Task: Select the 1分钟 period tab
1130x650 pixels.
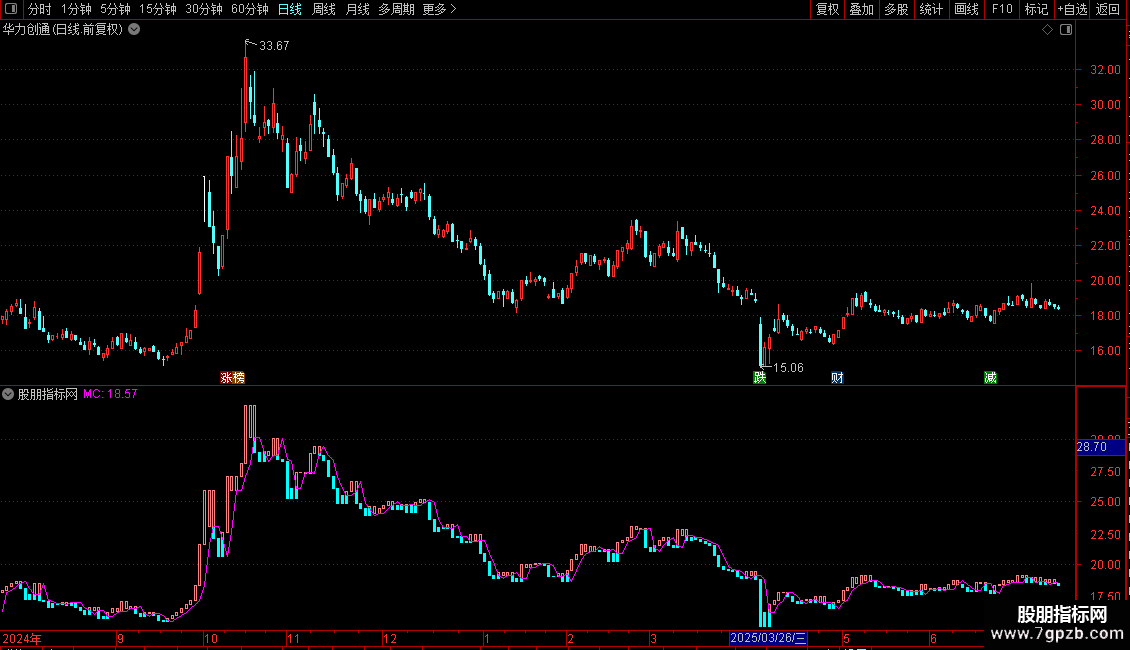Action: pos(76,9)
